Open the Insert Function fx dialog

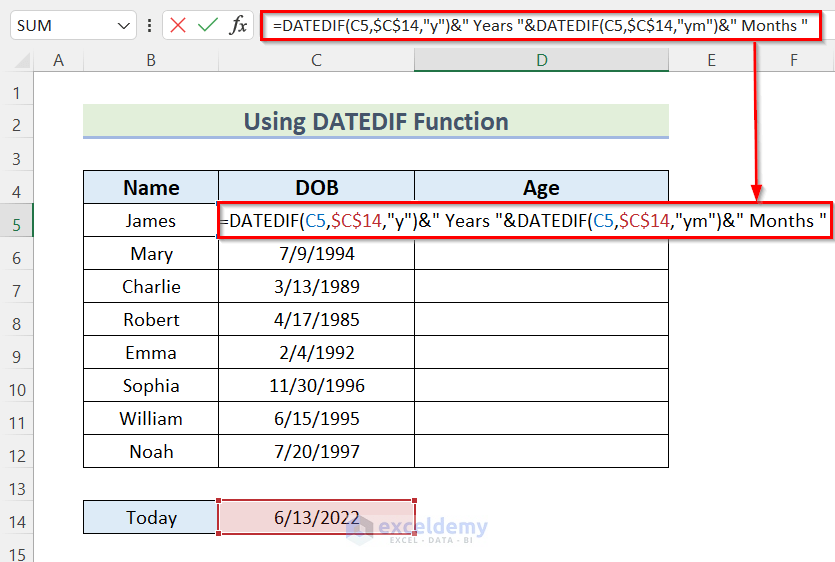tap(238, 25)
